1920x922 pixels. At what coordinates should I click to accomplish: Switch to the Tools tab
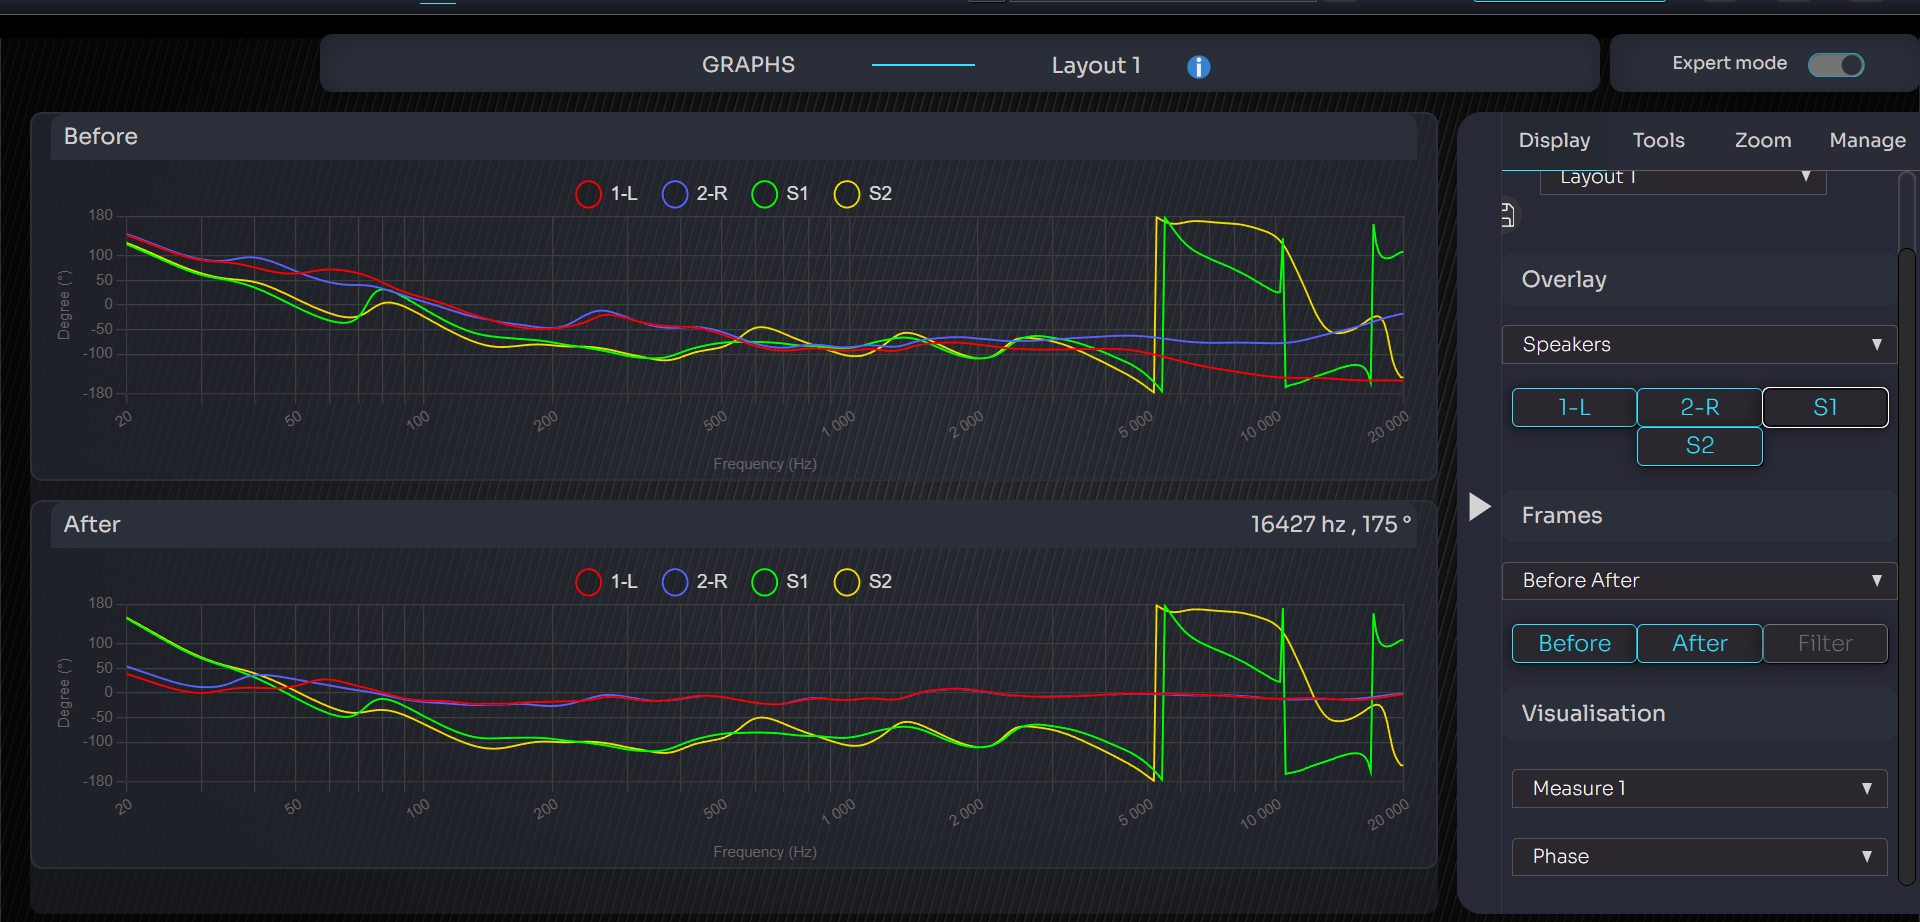pos(1658,141)
